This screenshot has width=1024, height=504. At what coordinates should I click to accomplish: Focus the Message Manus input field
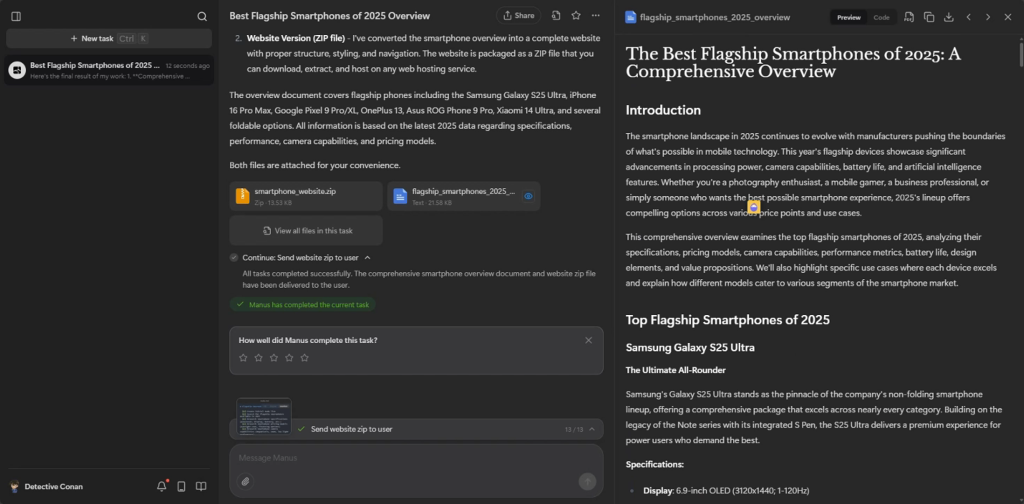click(x=416, y=458)
